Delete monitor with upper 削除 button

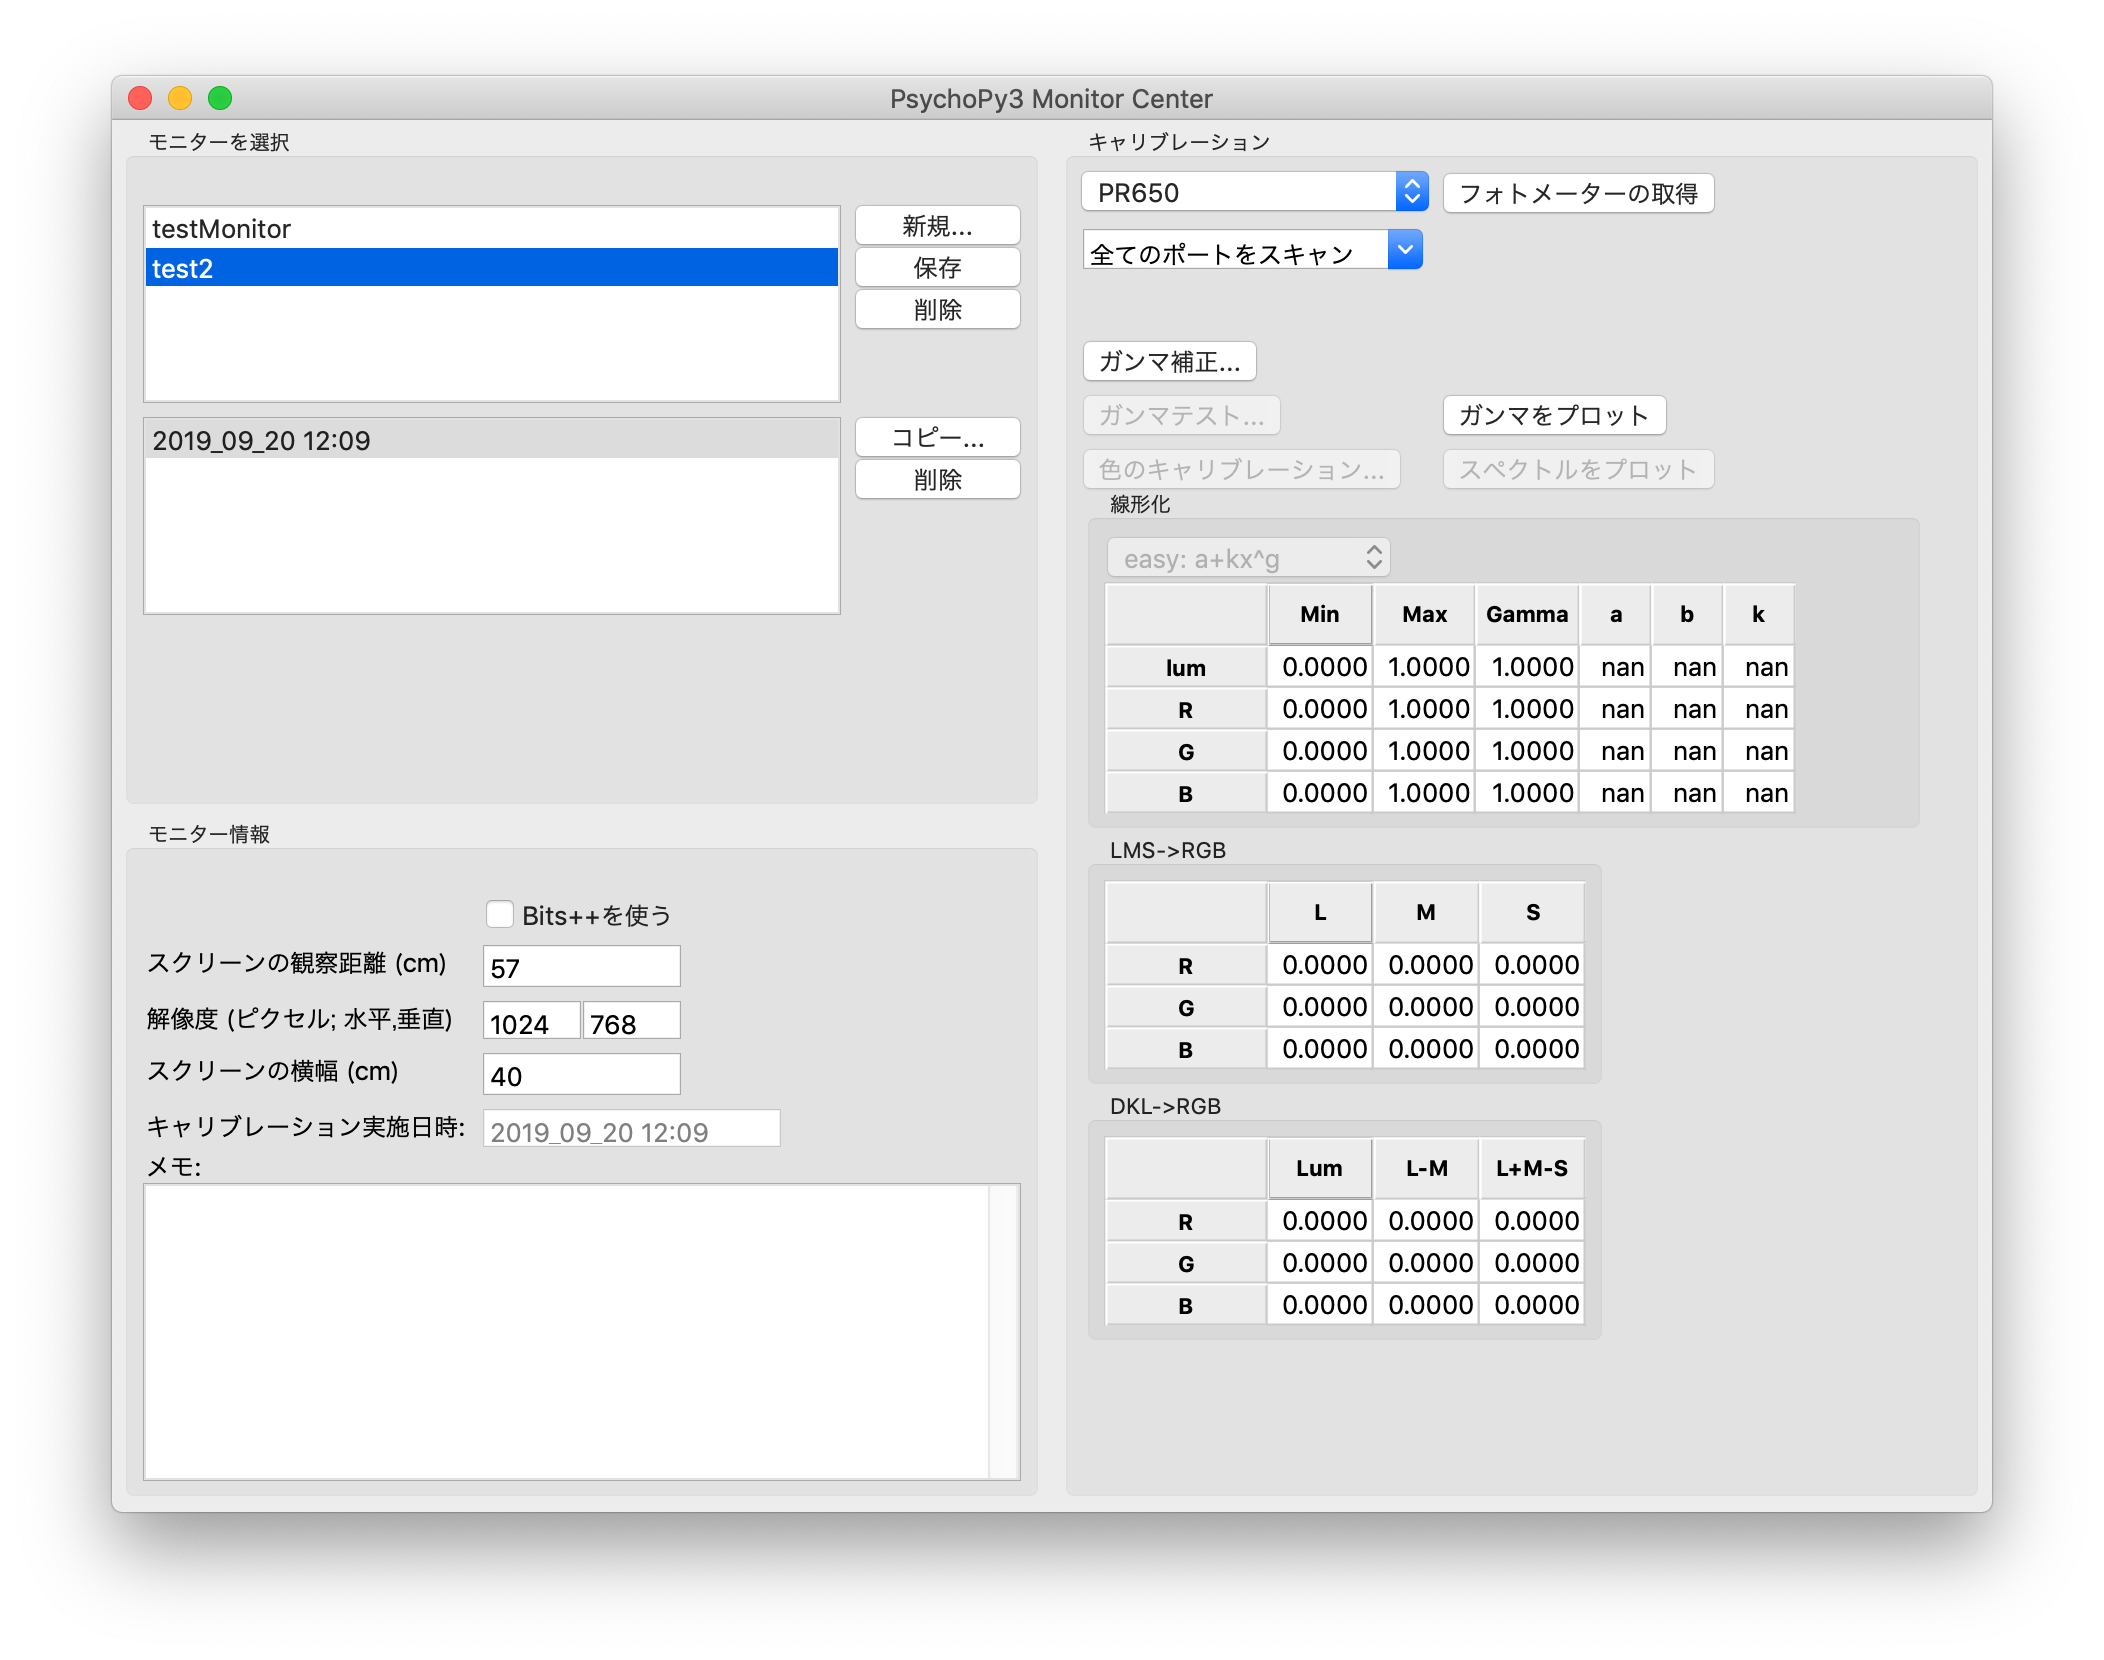[937, 310]
